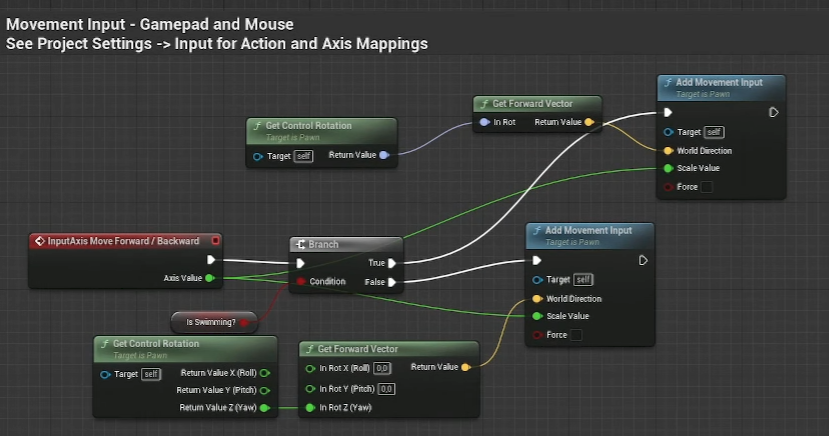Click the Branch True exec output pin
This screenshot has width=829, height=436.
click(392, 263)
